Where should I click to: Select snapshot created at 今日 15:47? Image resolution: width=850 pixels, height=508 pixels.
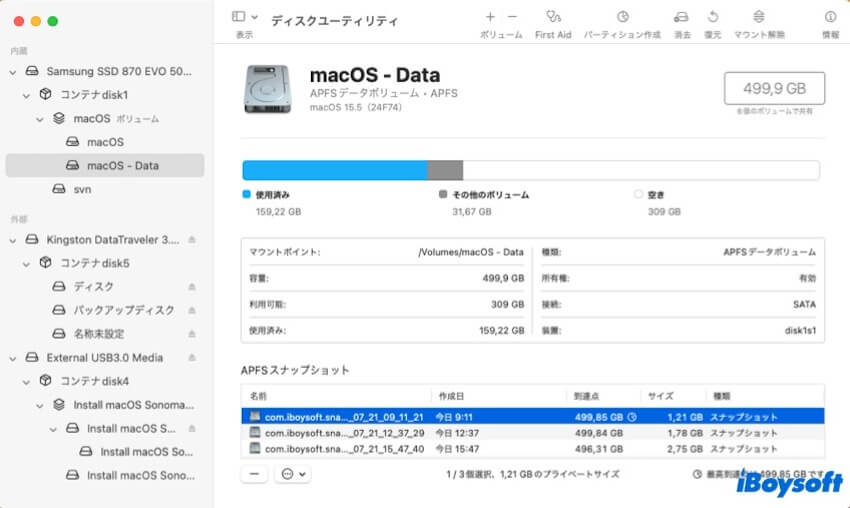click(x=532, y=448)
